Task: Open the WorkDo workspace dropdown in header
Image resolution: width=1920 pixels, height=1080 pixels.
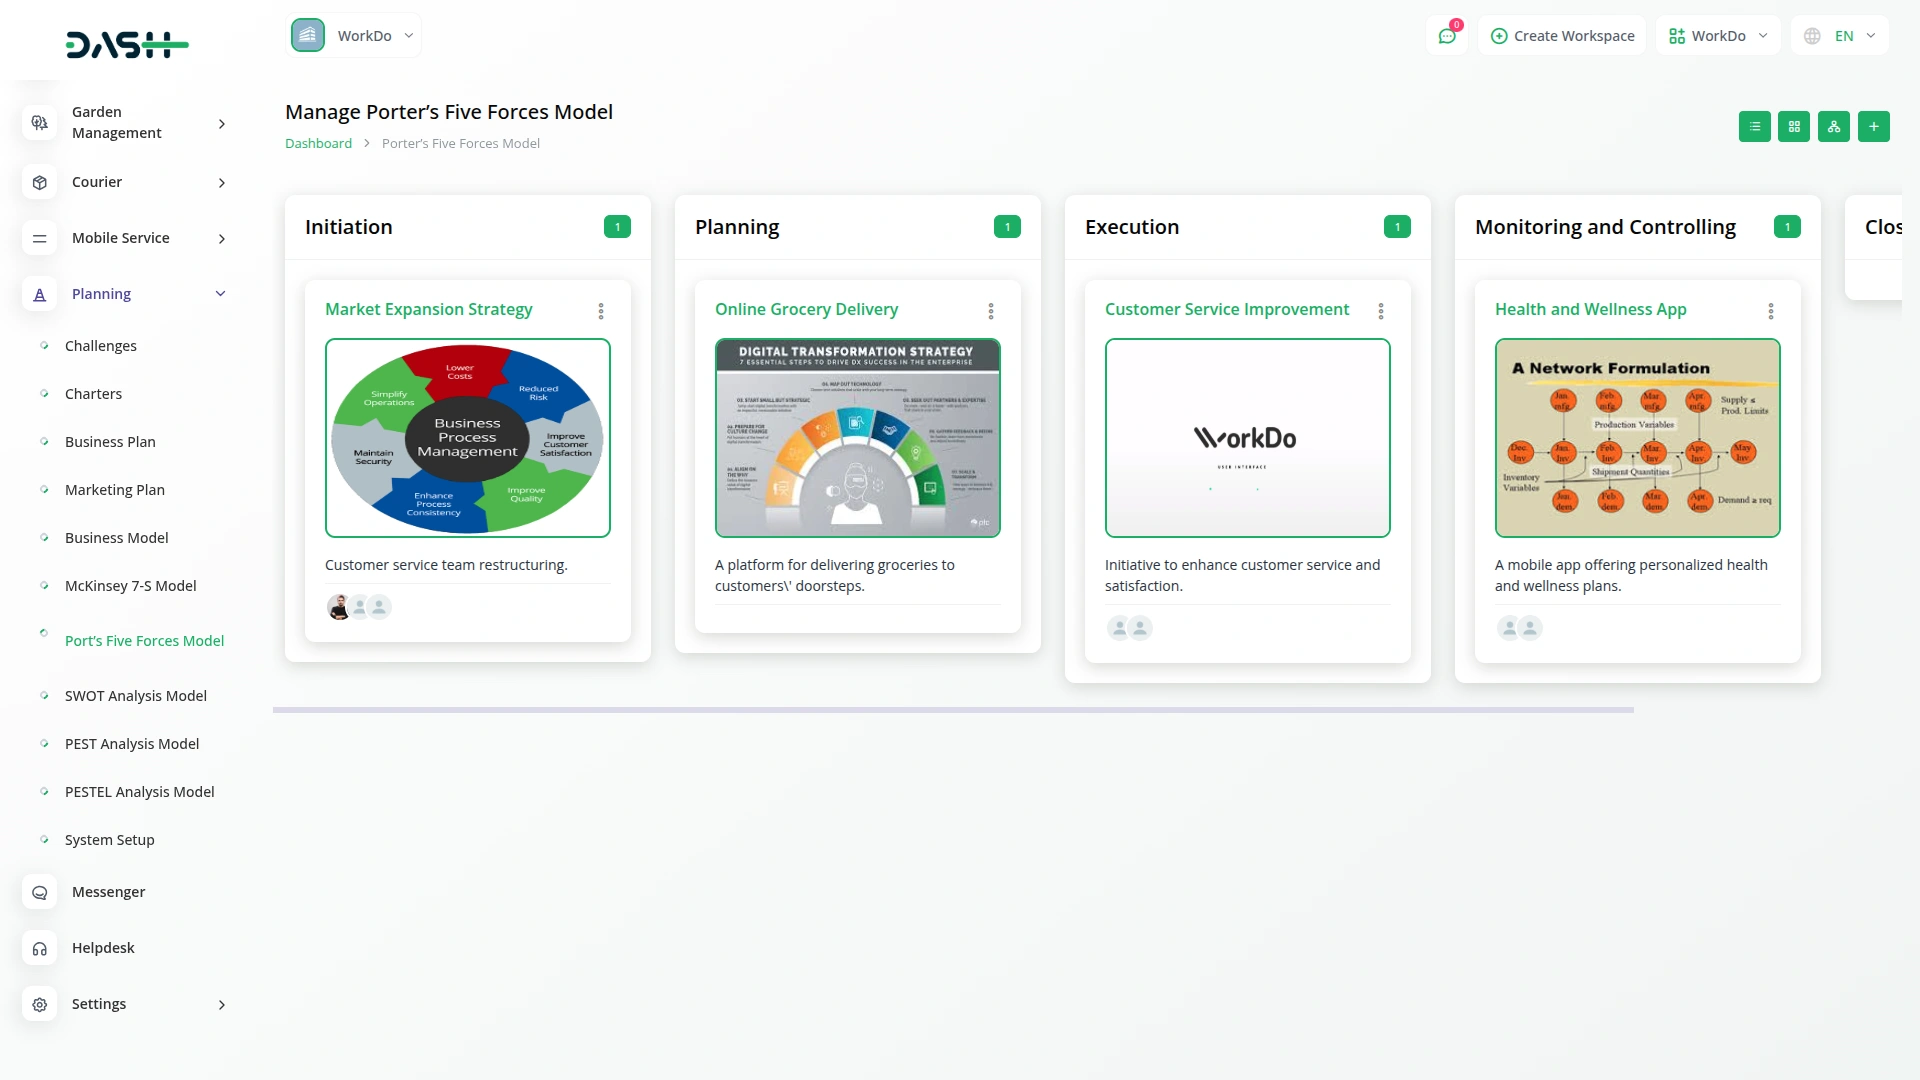Action: tap(1718, 36)
